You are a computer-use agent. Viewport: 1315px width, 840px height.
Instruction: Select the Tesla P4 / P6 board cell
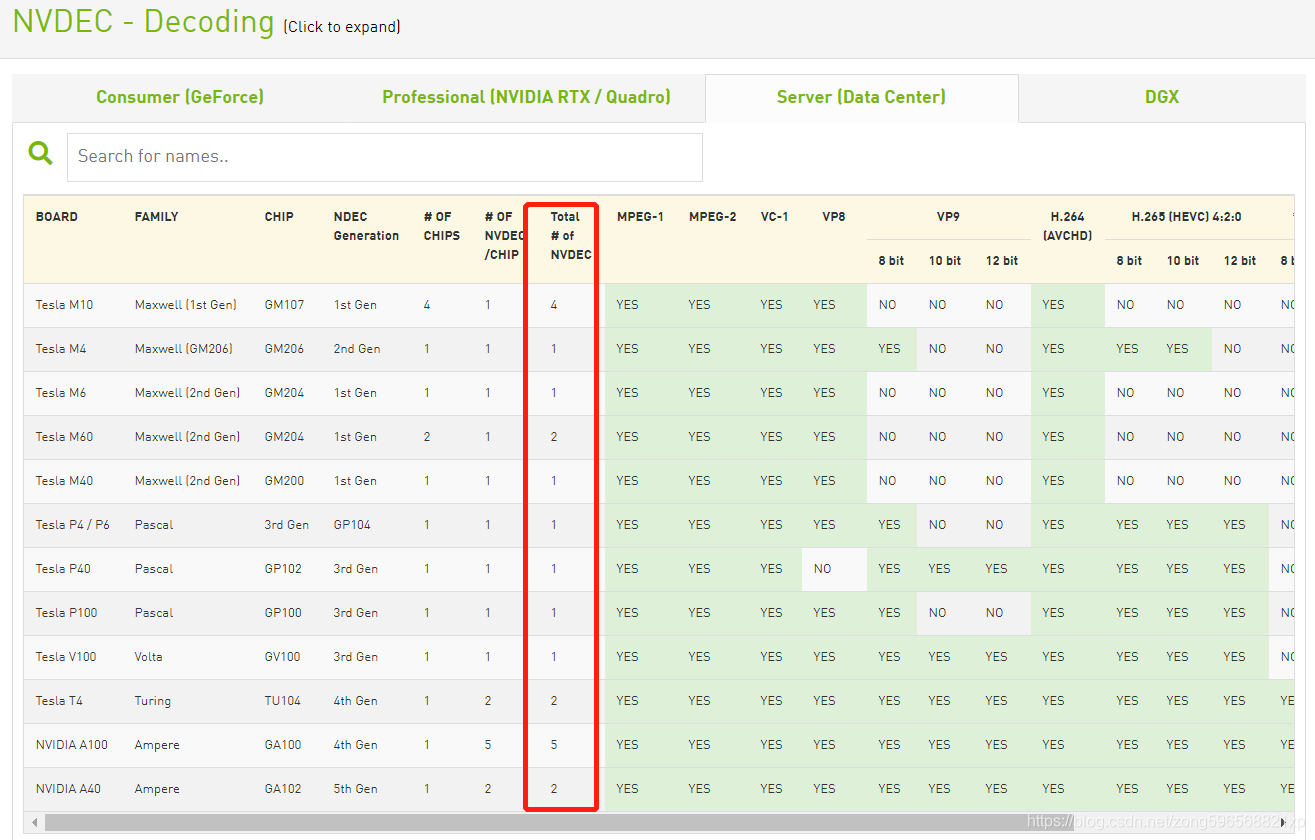coord(72,525)
